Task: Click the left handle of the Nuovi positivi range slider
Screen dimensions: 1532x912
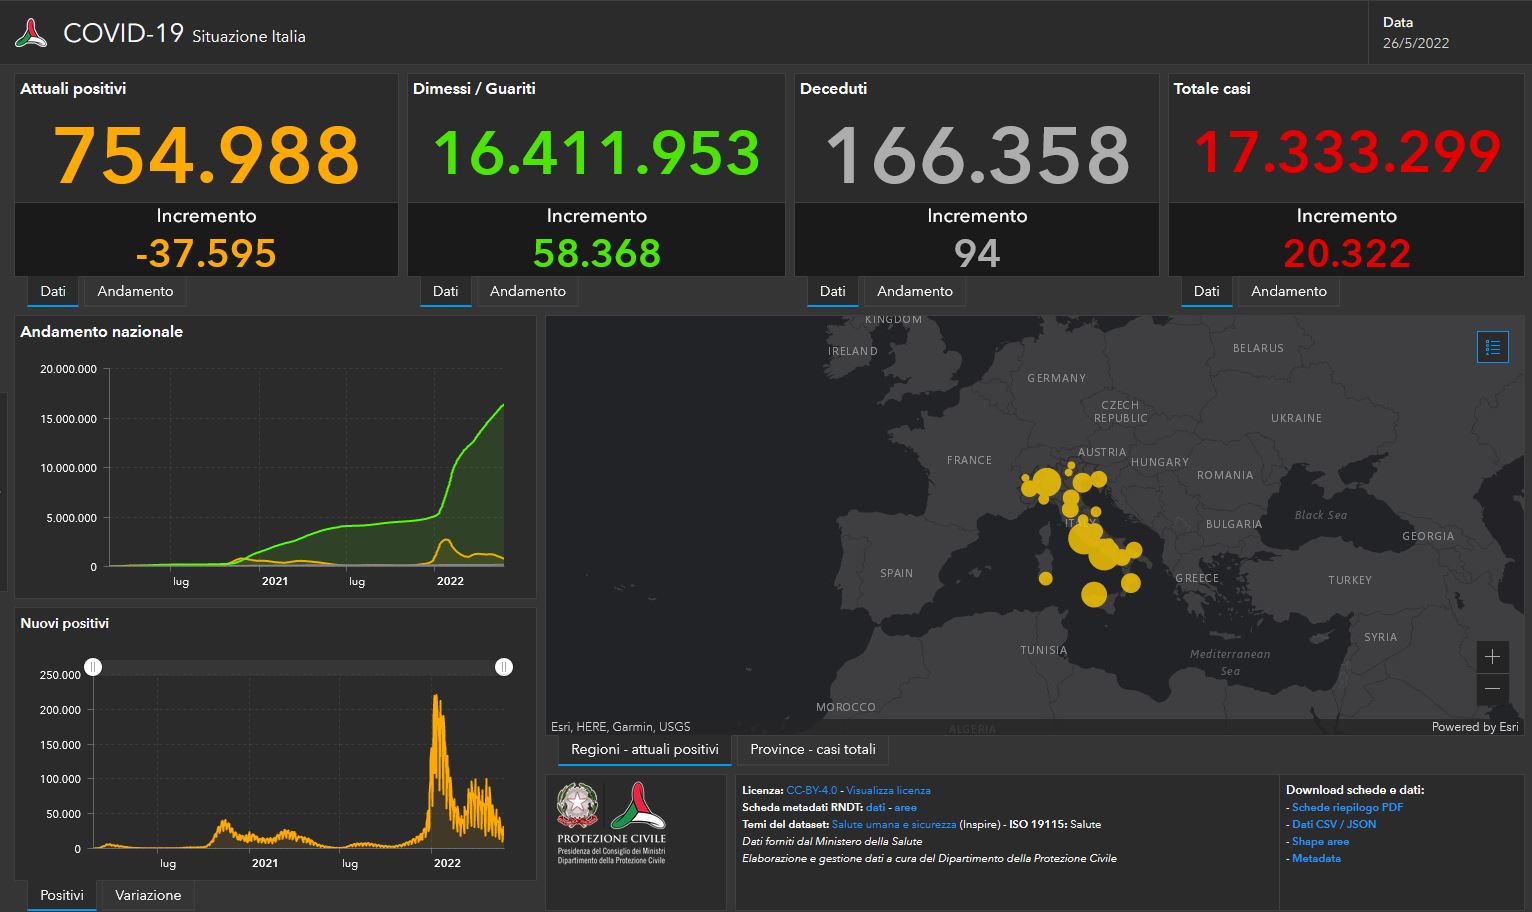Action: [x=93, y=667]
